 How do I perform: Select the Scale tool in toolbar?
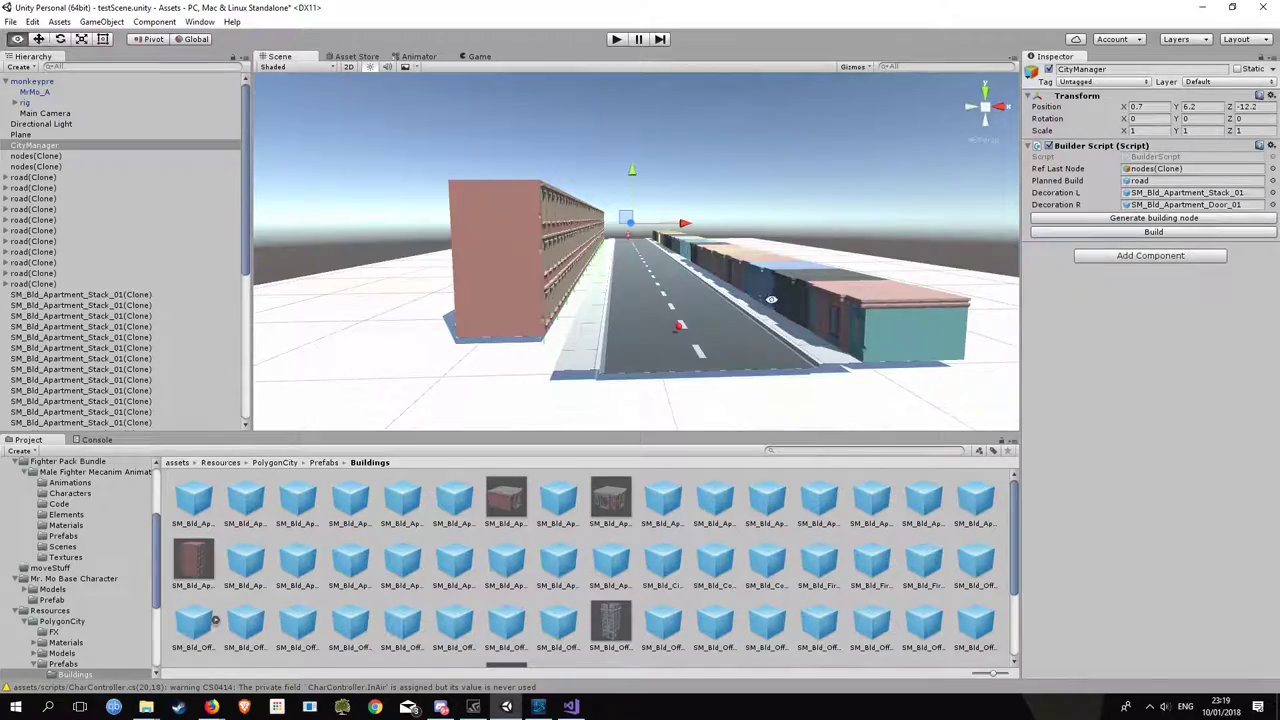(81, 39)
